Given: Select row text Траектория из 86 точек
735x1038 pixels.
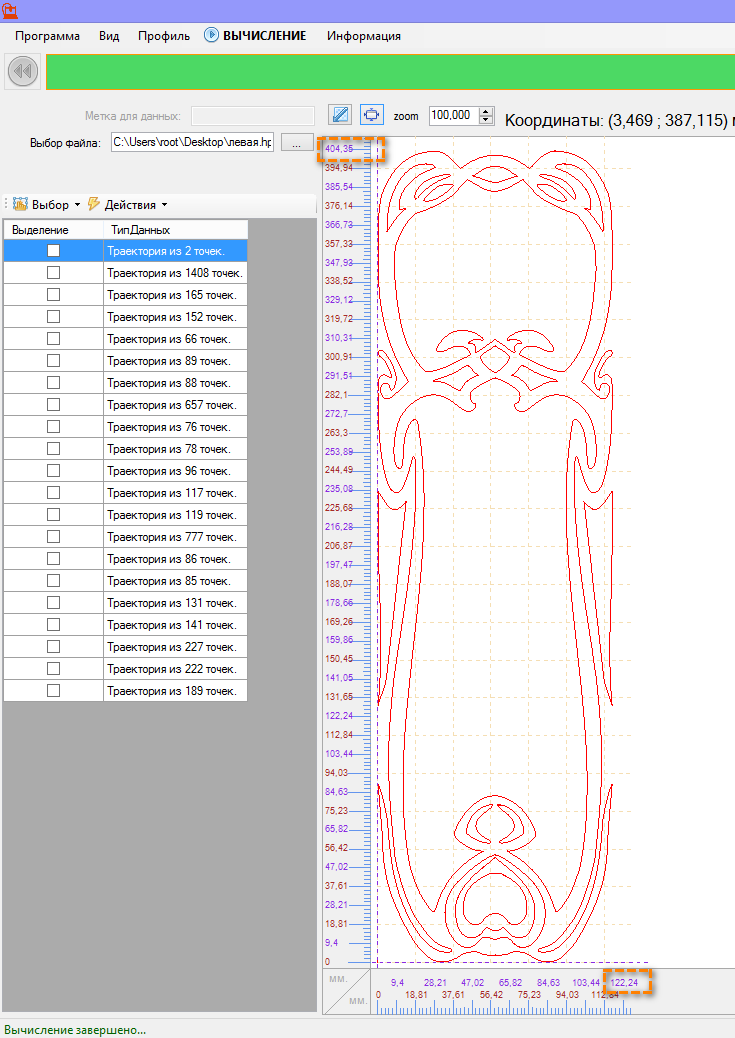Looking at the screenshot, I should (x=169, y=559).
